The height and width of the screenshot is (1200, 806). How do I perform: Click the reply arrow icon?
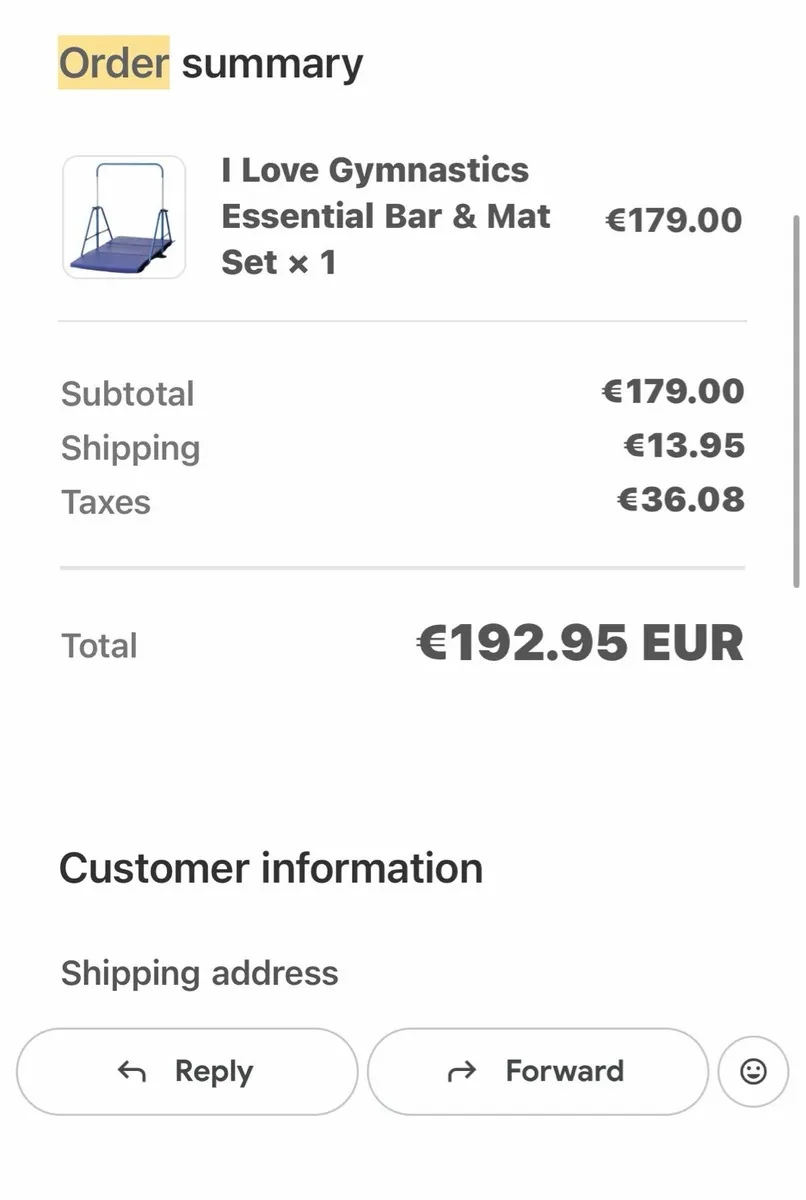[x=132, y=1072]
